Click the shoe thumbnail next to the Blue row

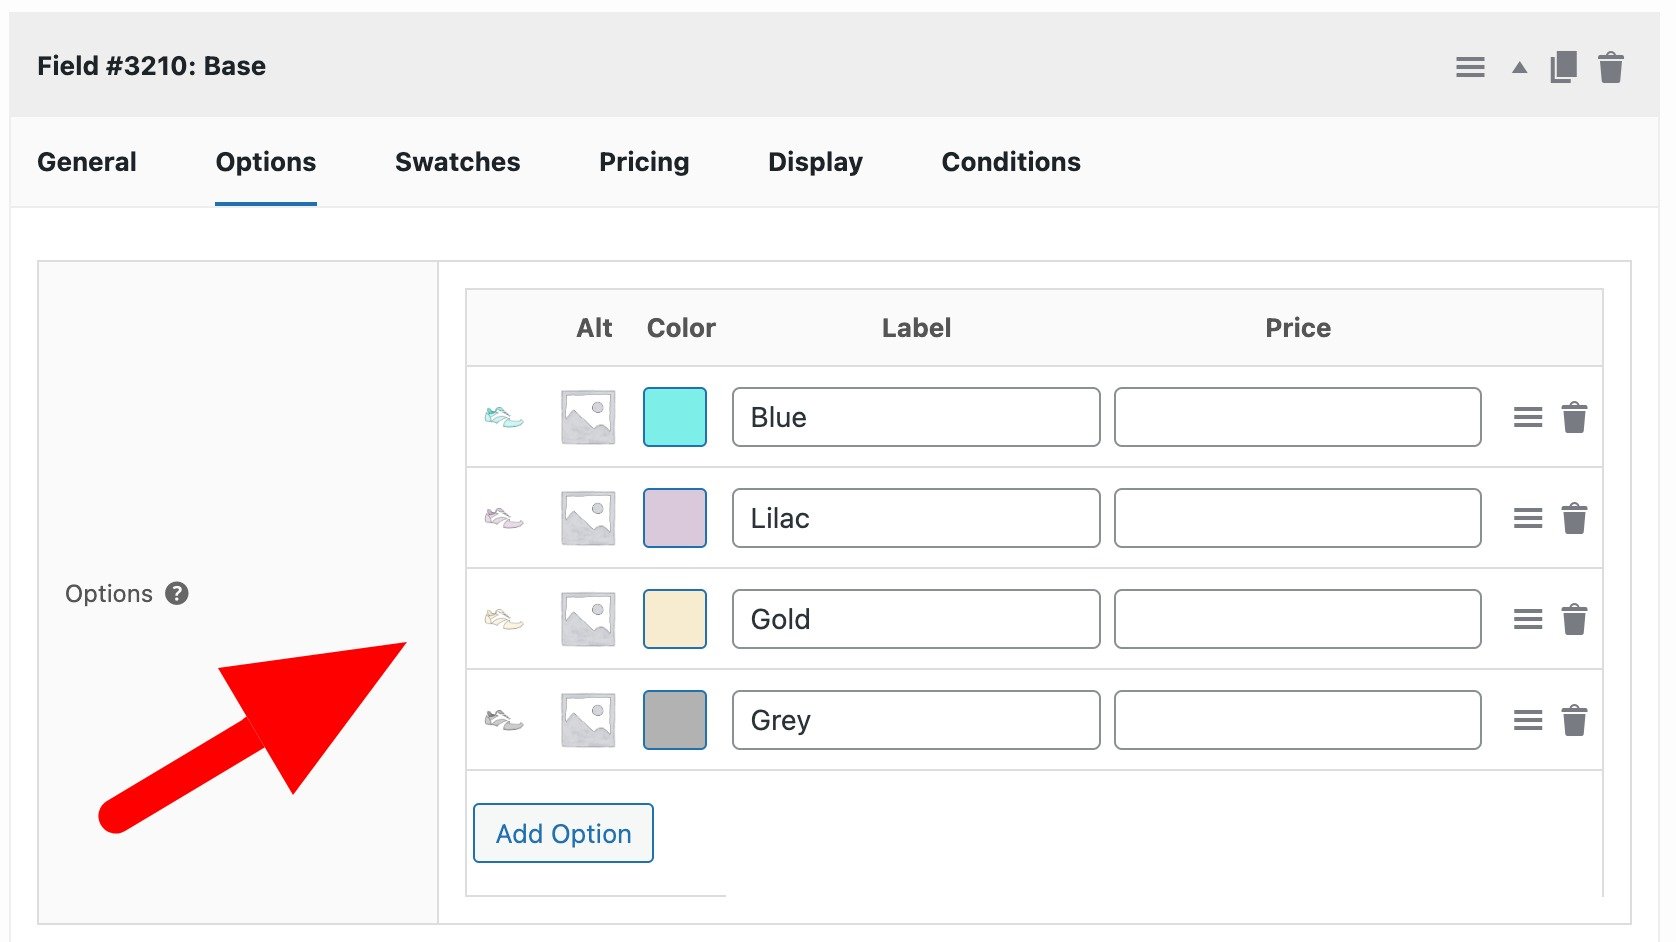coord(505,417)
